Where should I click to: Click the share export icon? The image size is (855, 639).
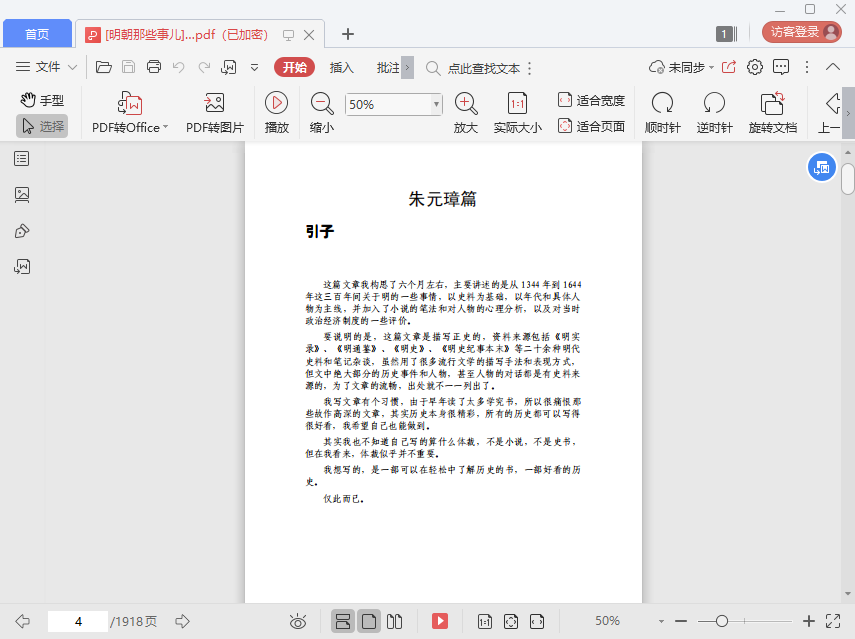point(728,67)
